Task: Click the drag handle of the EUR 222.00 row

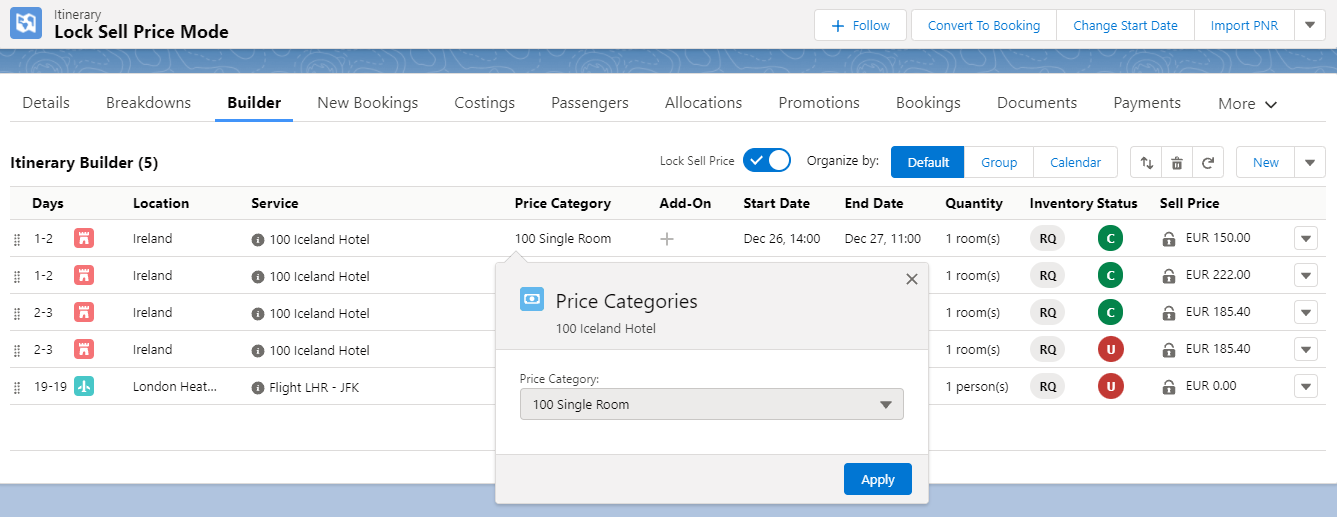Action: [x=17, y=277]
